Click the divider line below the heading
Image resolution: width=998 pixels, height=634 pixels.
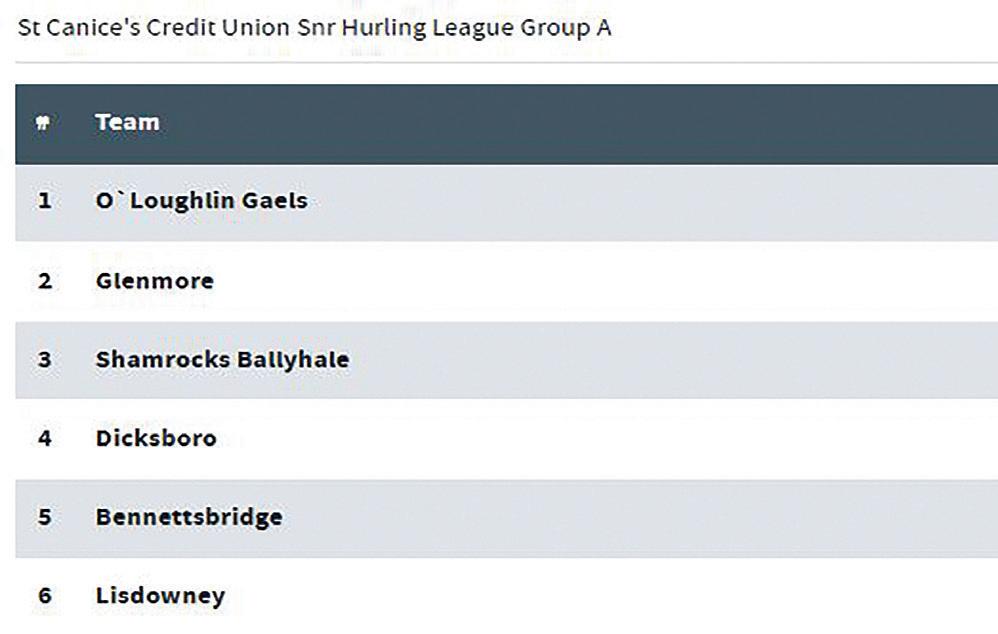[507, 62]
